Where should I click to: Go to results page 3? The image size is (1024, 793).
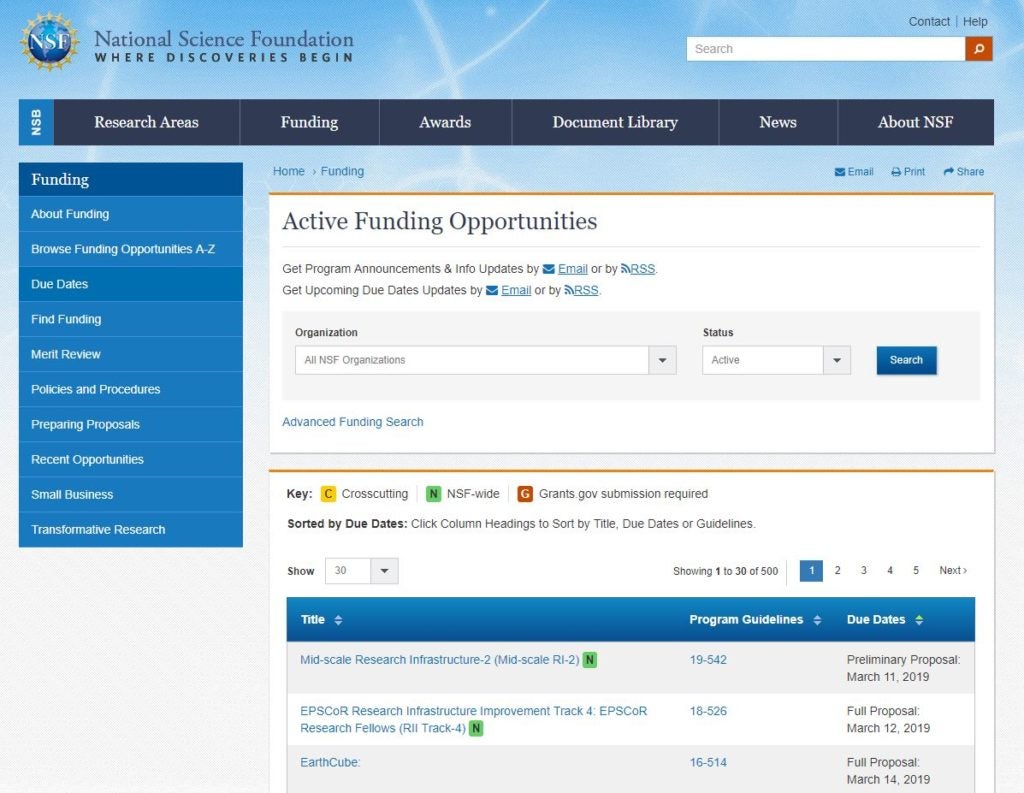tap(863, 570)
